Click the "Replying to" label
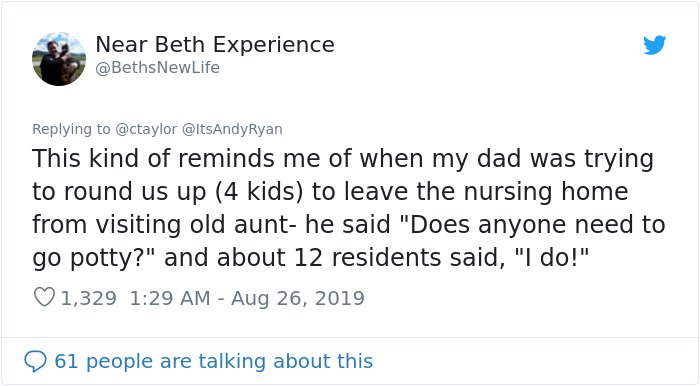Screen dimensions: 700x386 (71, 129)
